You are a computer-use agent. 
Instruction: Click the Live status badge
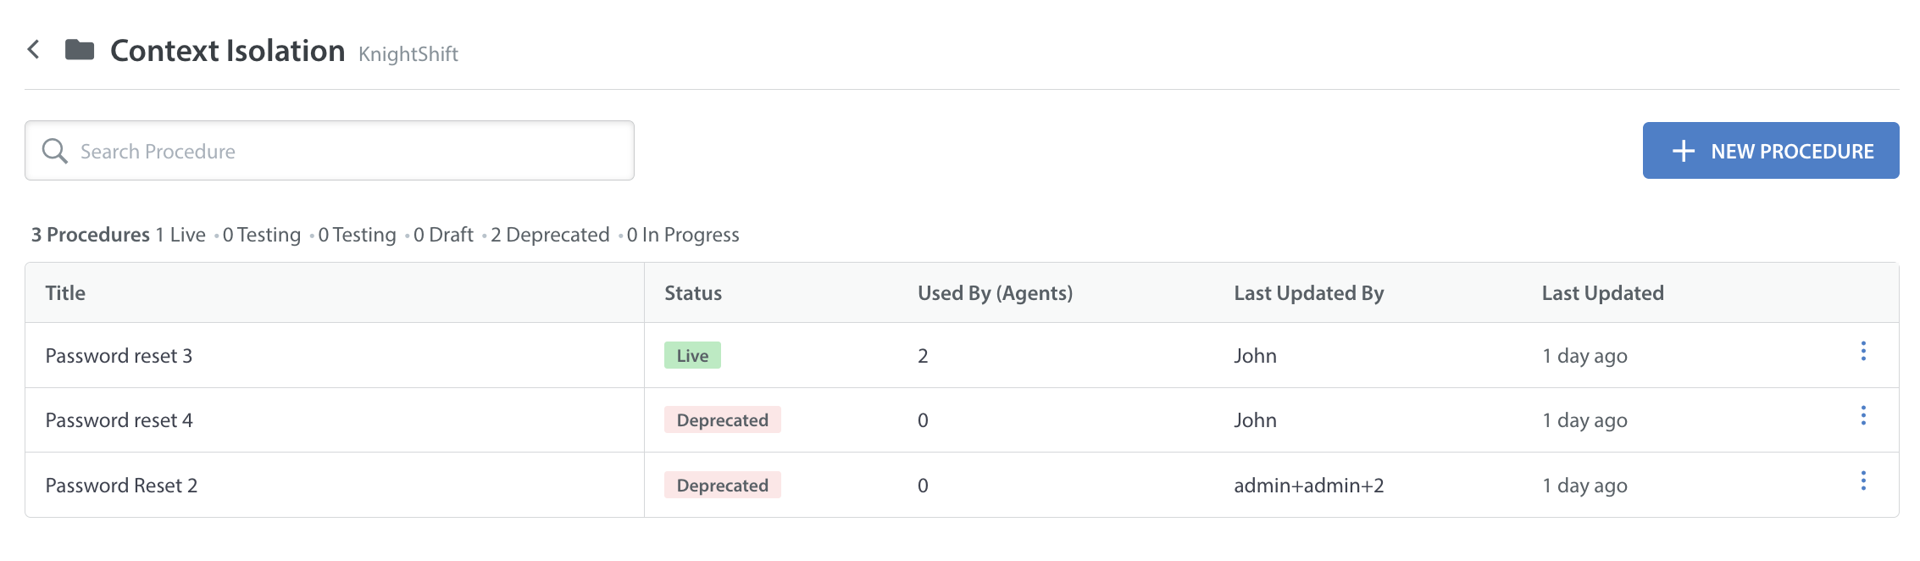tap(692, 356)
